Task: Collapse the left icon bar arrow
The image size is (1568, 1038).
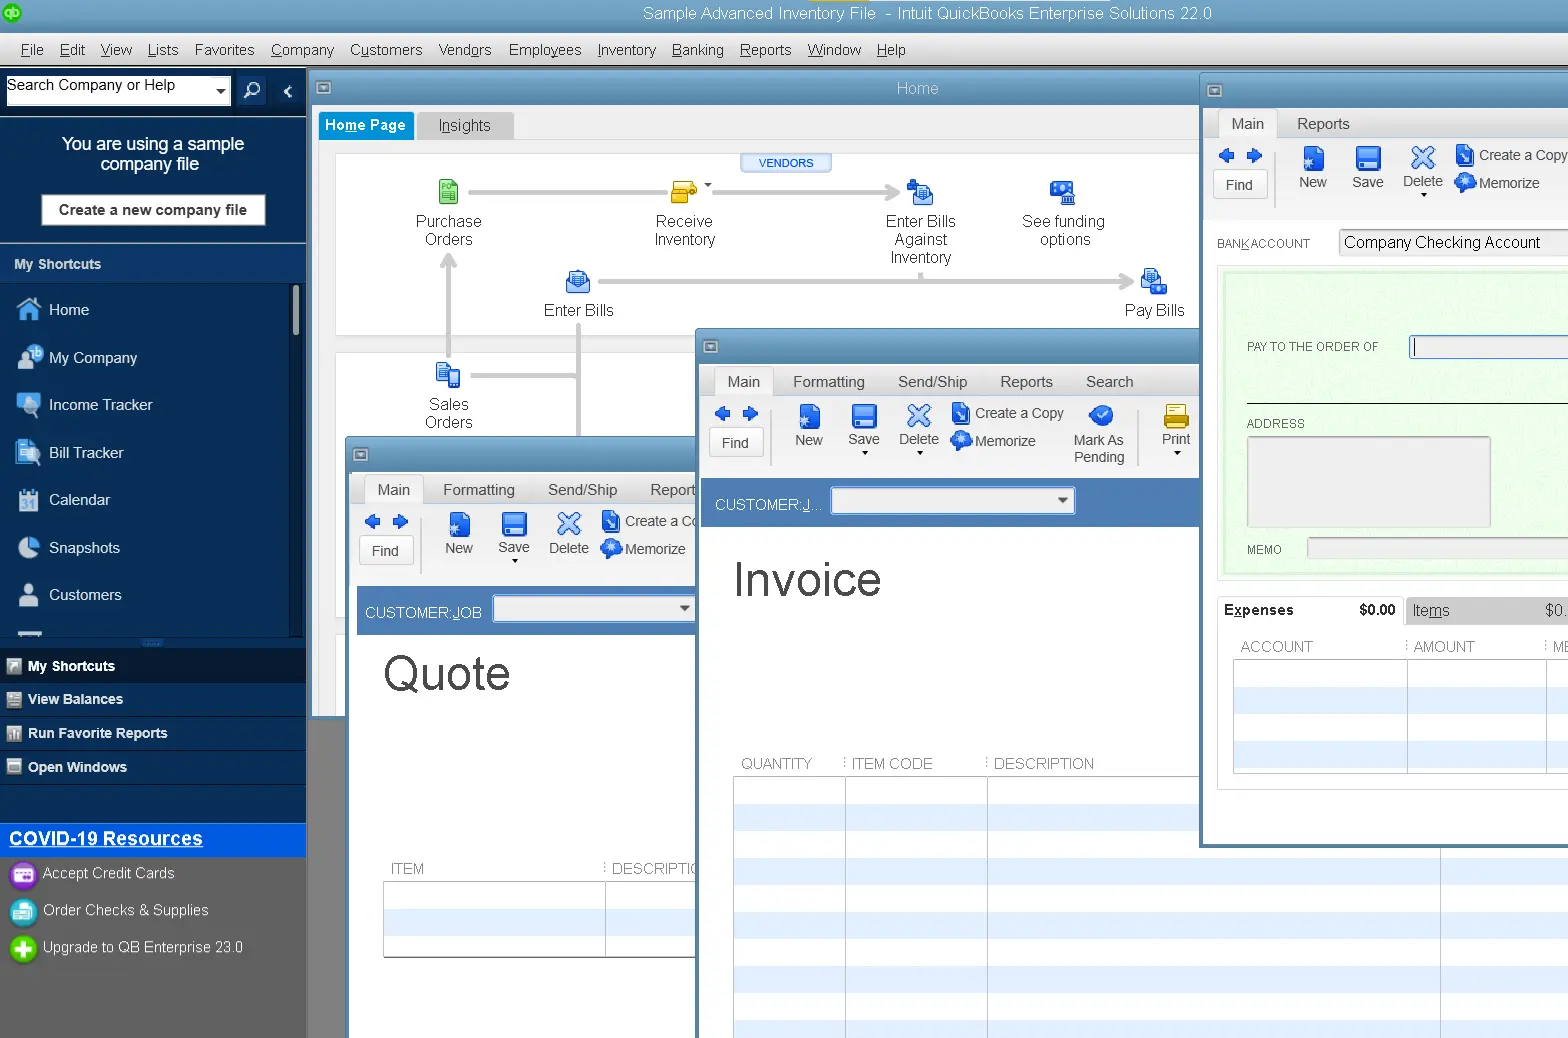Action: coord(288,91)
